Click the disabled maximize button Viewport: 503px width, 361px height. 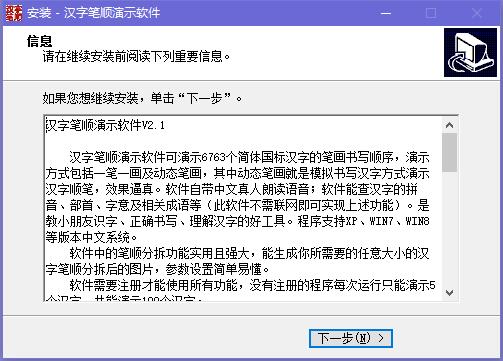tap(431, 13)
